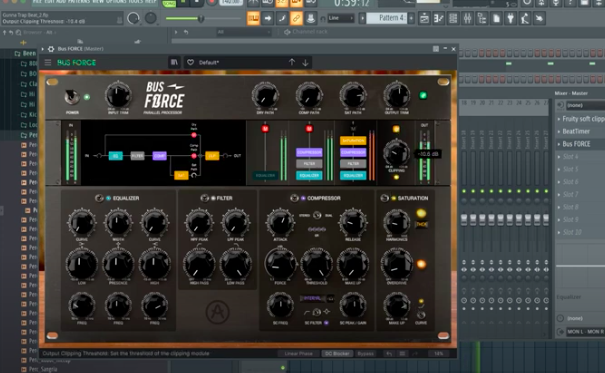Expand the Fruity soft clipper slot arrow

tap(559, 119)
